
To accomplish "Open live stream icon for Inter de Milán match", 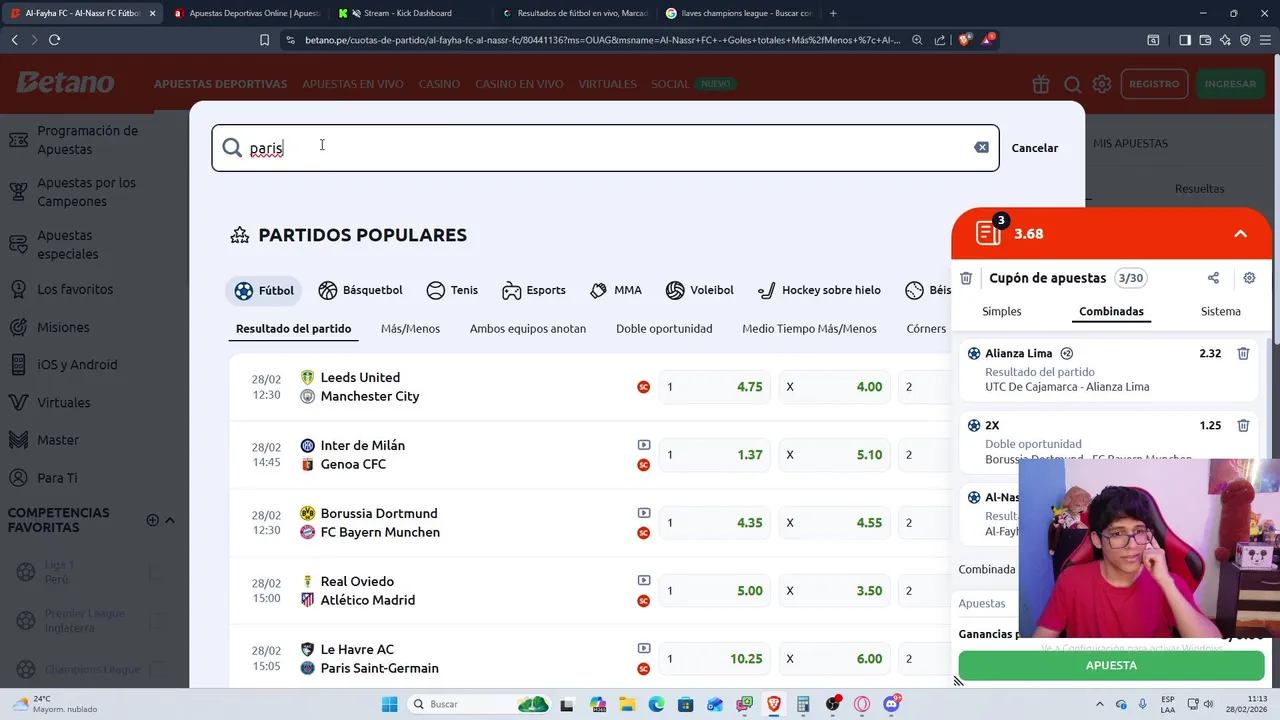I will click(644, 445).
